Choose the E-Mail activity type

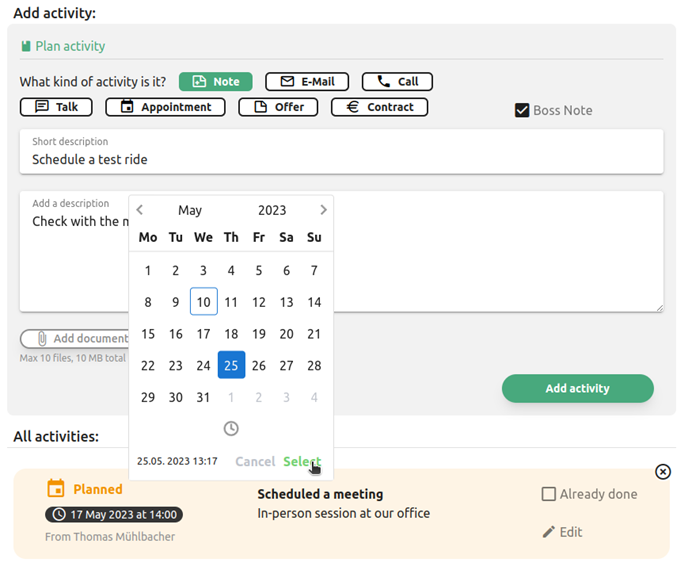307,82
